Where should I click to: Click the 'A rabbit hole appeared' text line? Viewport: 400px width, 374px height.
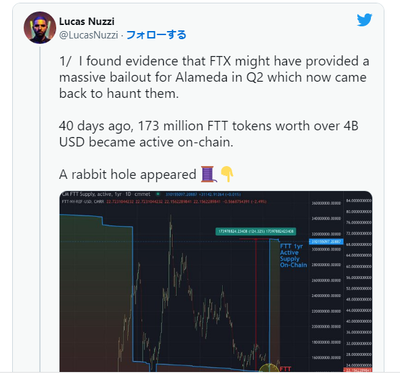(x=128, y=174)
